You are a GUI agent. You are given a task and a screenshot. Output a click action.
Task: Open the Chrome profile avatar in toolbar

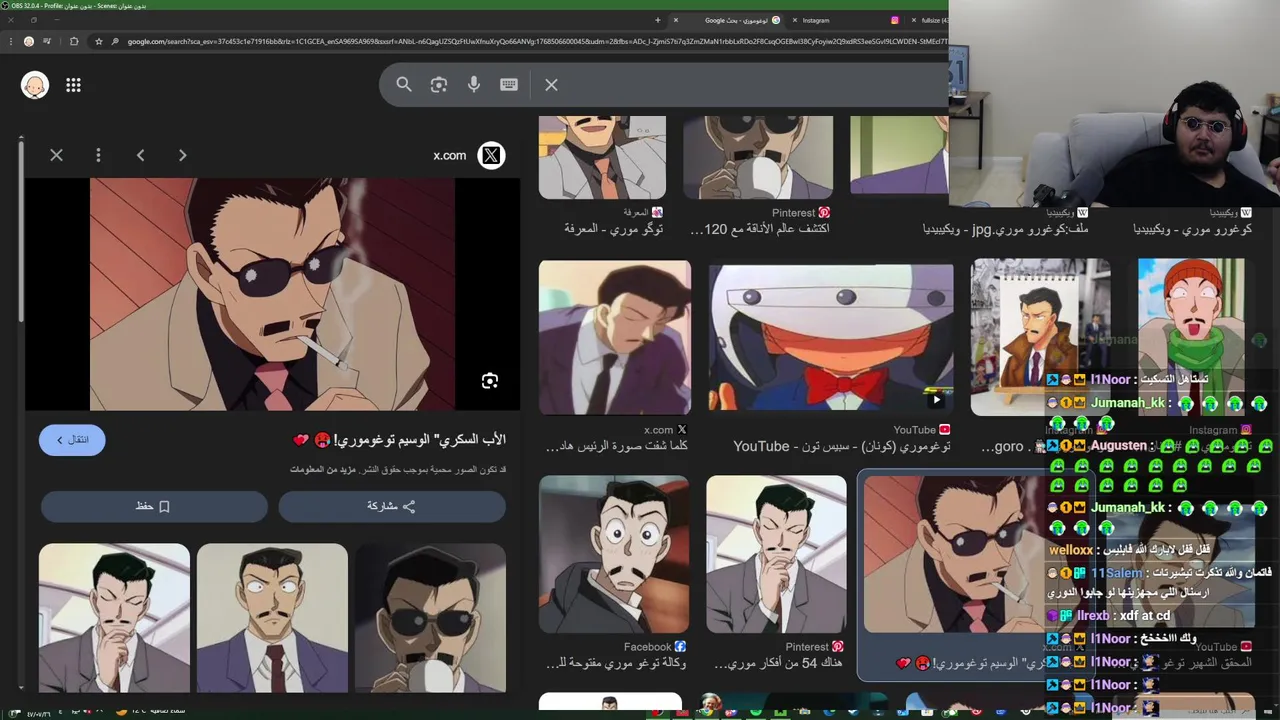coord(29,42)
